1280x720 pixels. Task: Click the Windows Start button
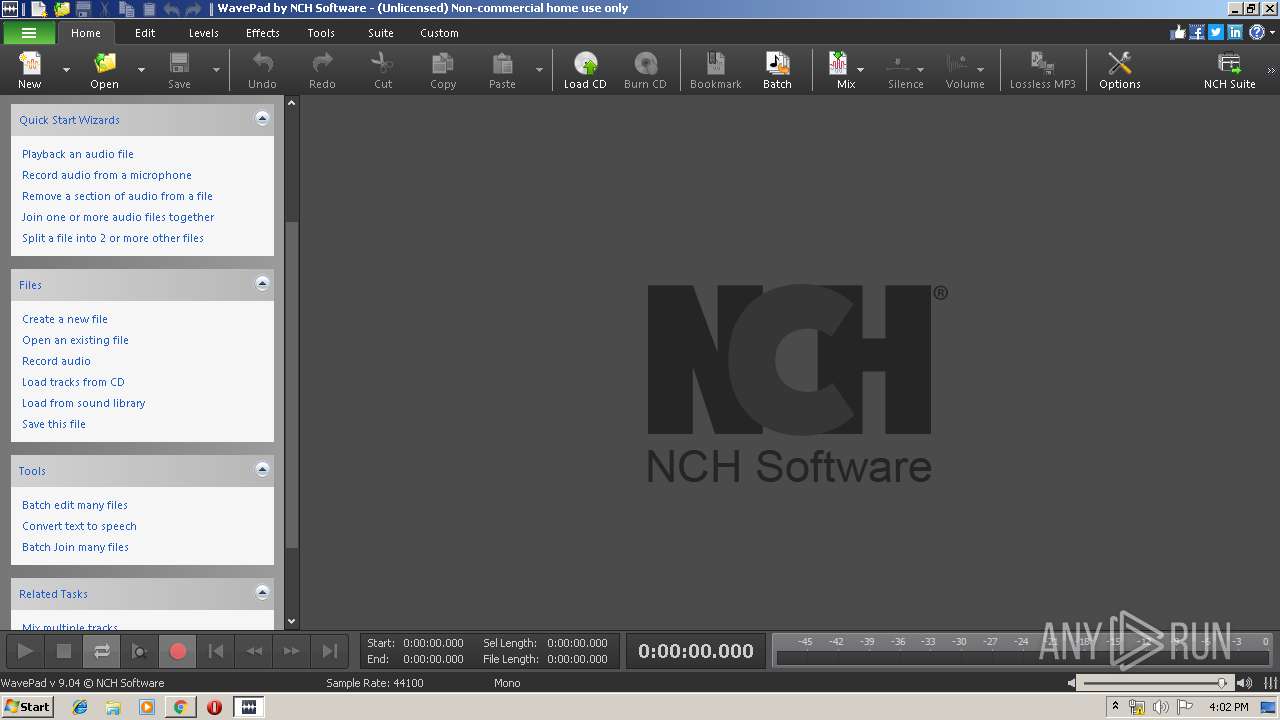27,706
